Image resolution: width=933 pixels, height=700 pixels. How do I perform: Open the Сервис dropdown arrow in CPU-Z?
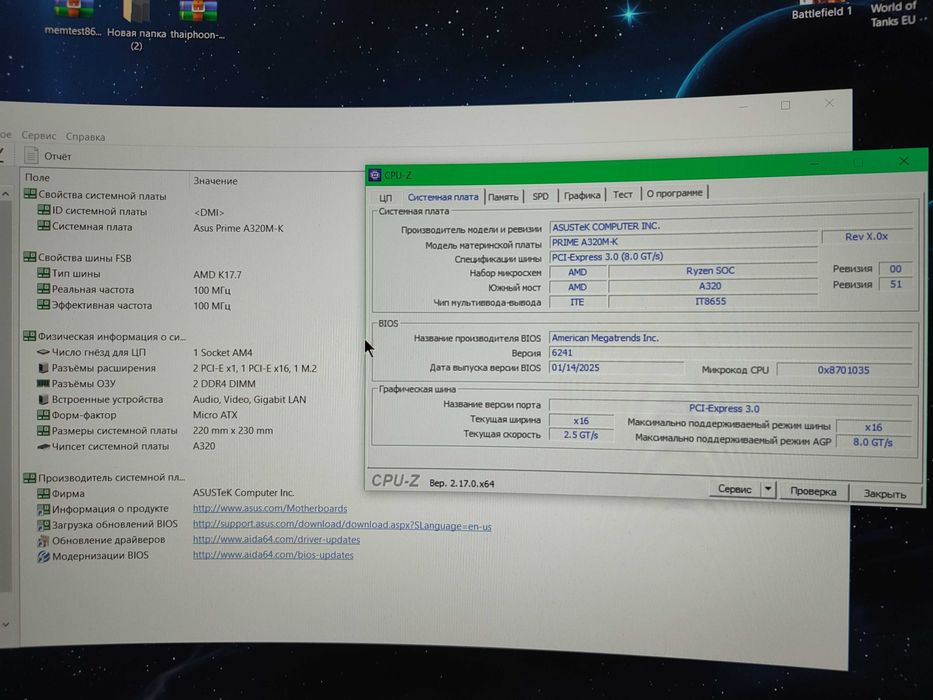pos(768,489)
